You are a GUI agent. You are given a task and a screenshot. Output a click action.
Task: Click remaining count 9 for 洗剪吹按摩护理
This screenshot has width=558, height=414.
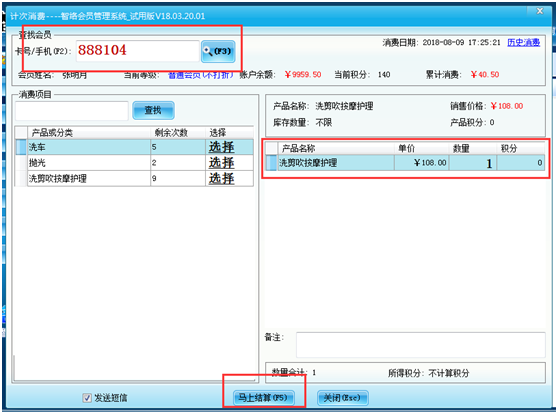(x=178, y=178)
